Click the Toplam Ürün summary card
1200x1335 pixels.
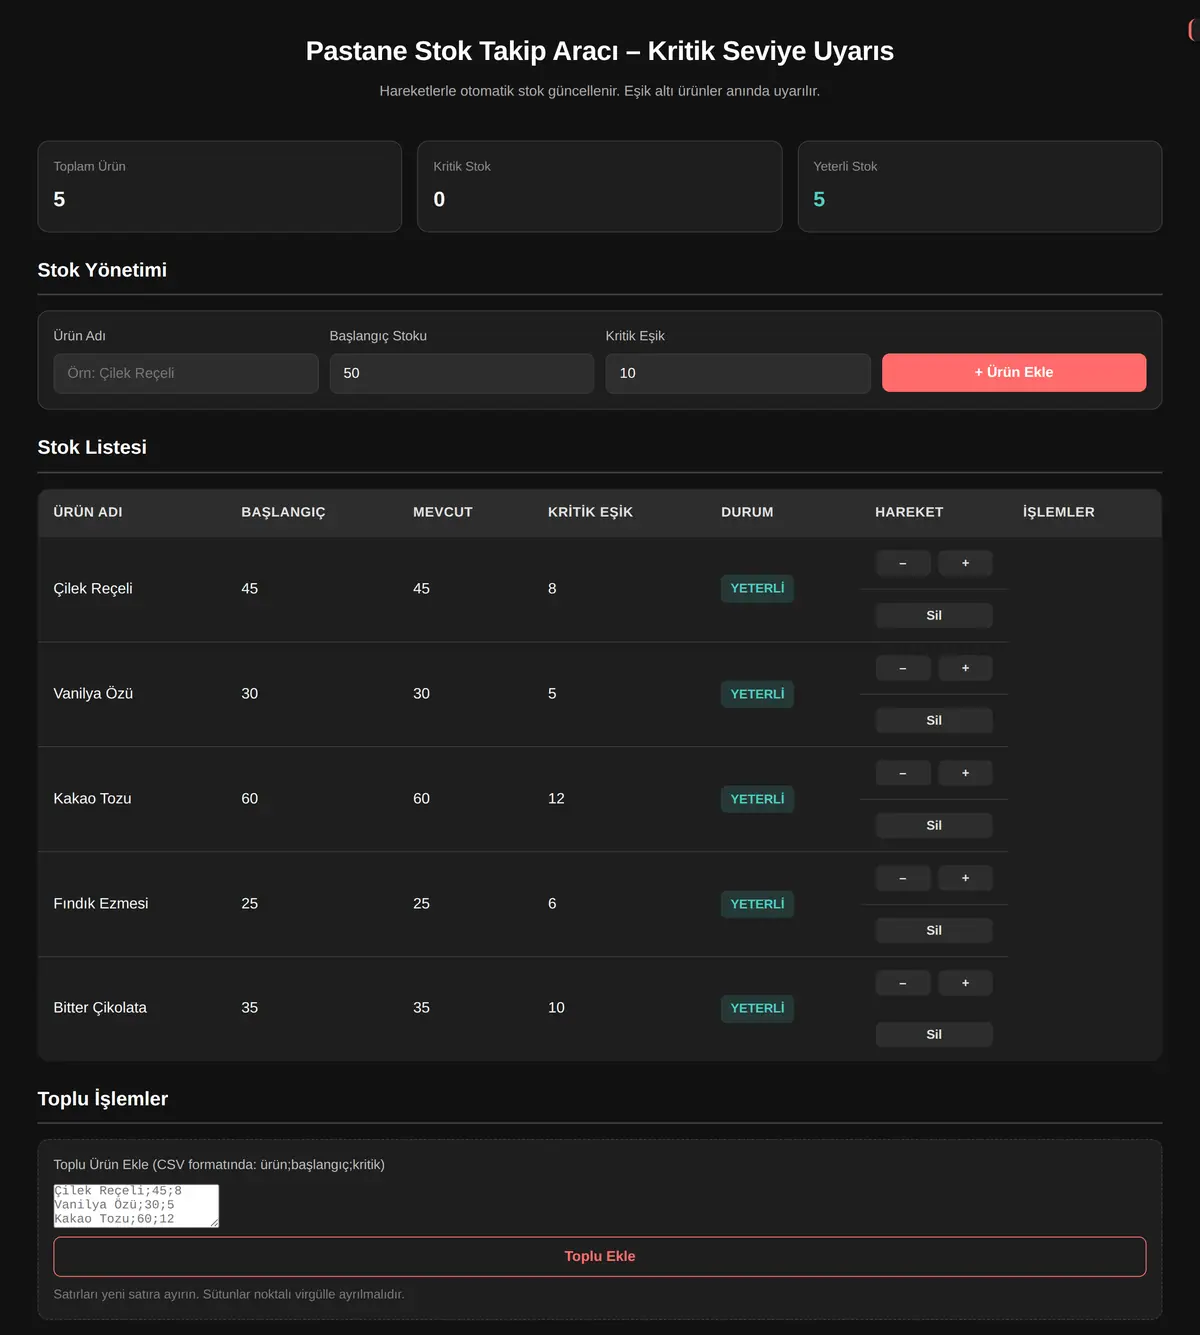(220, 186)
